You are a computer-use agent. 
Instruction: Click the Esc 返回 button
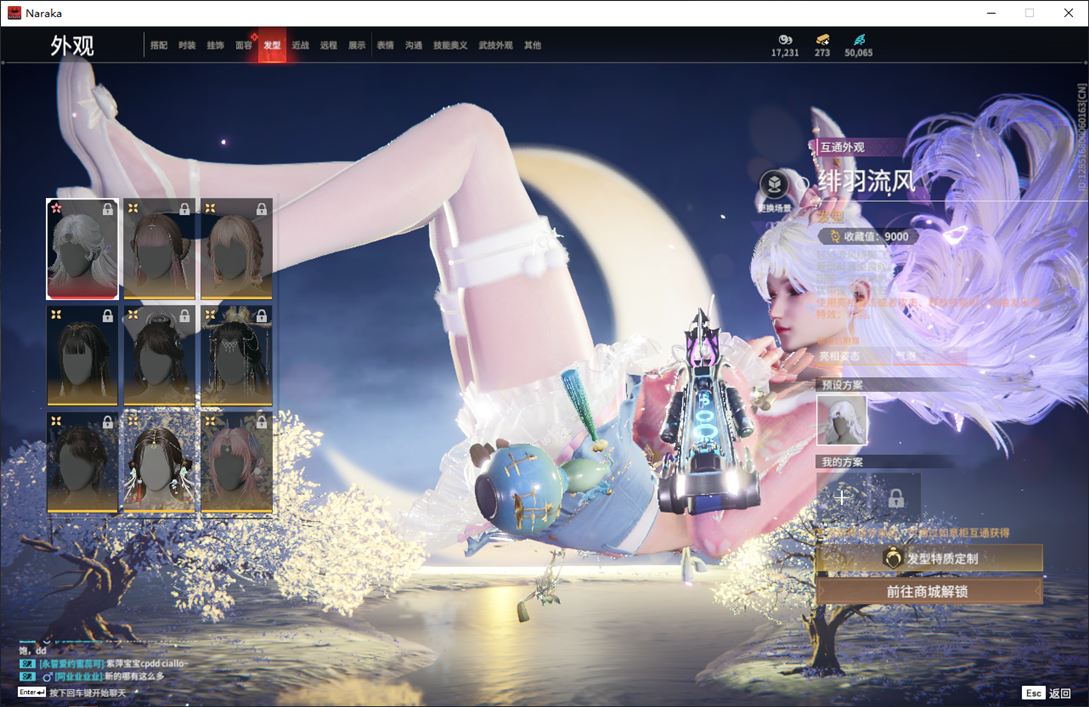coord(1047,693)
